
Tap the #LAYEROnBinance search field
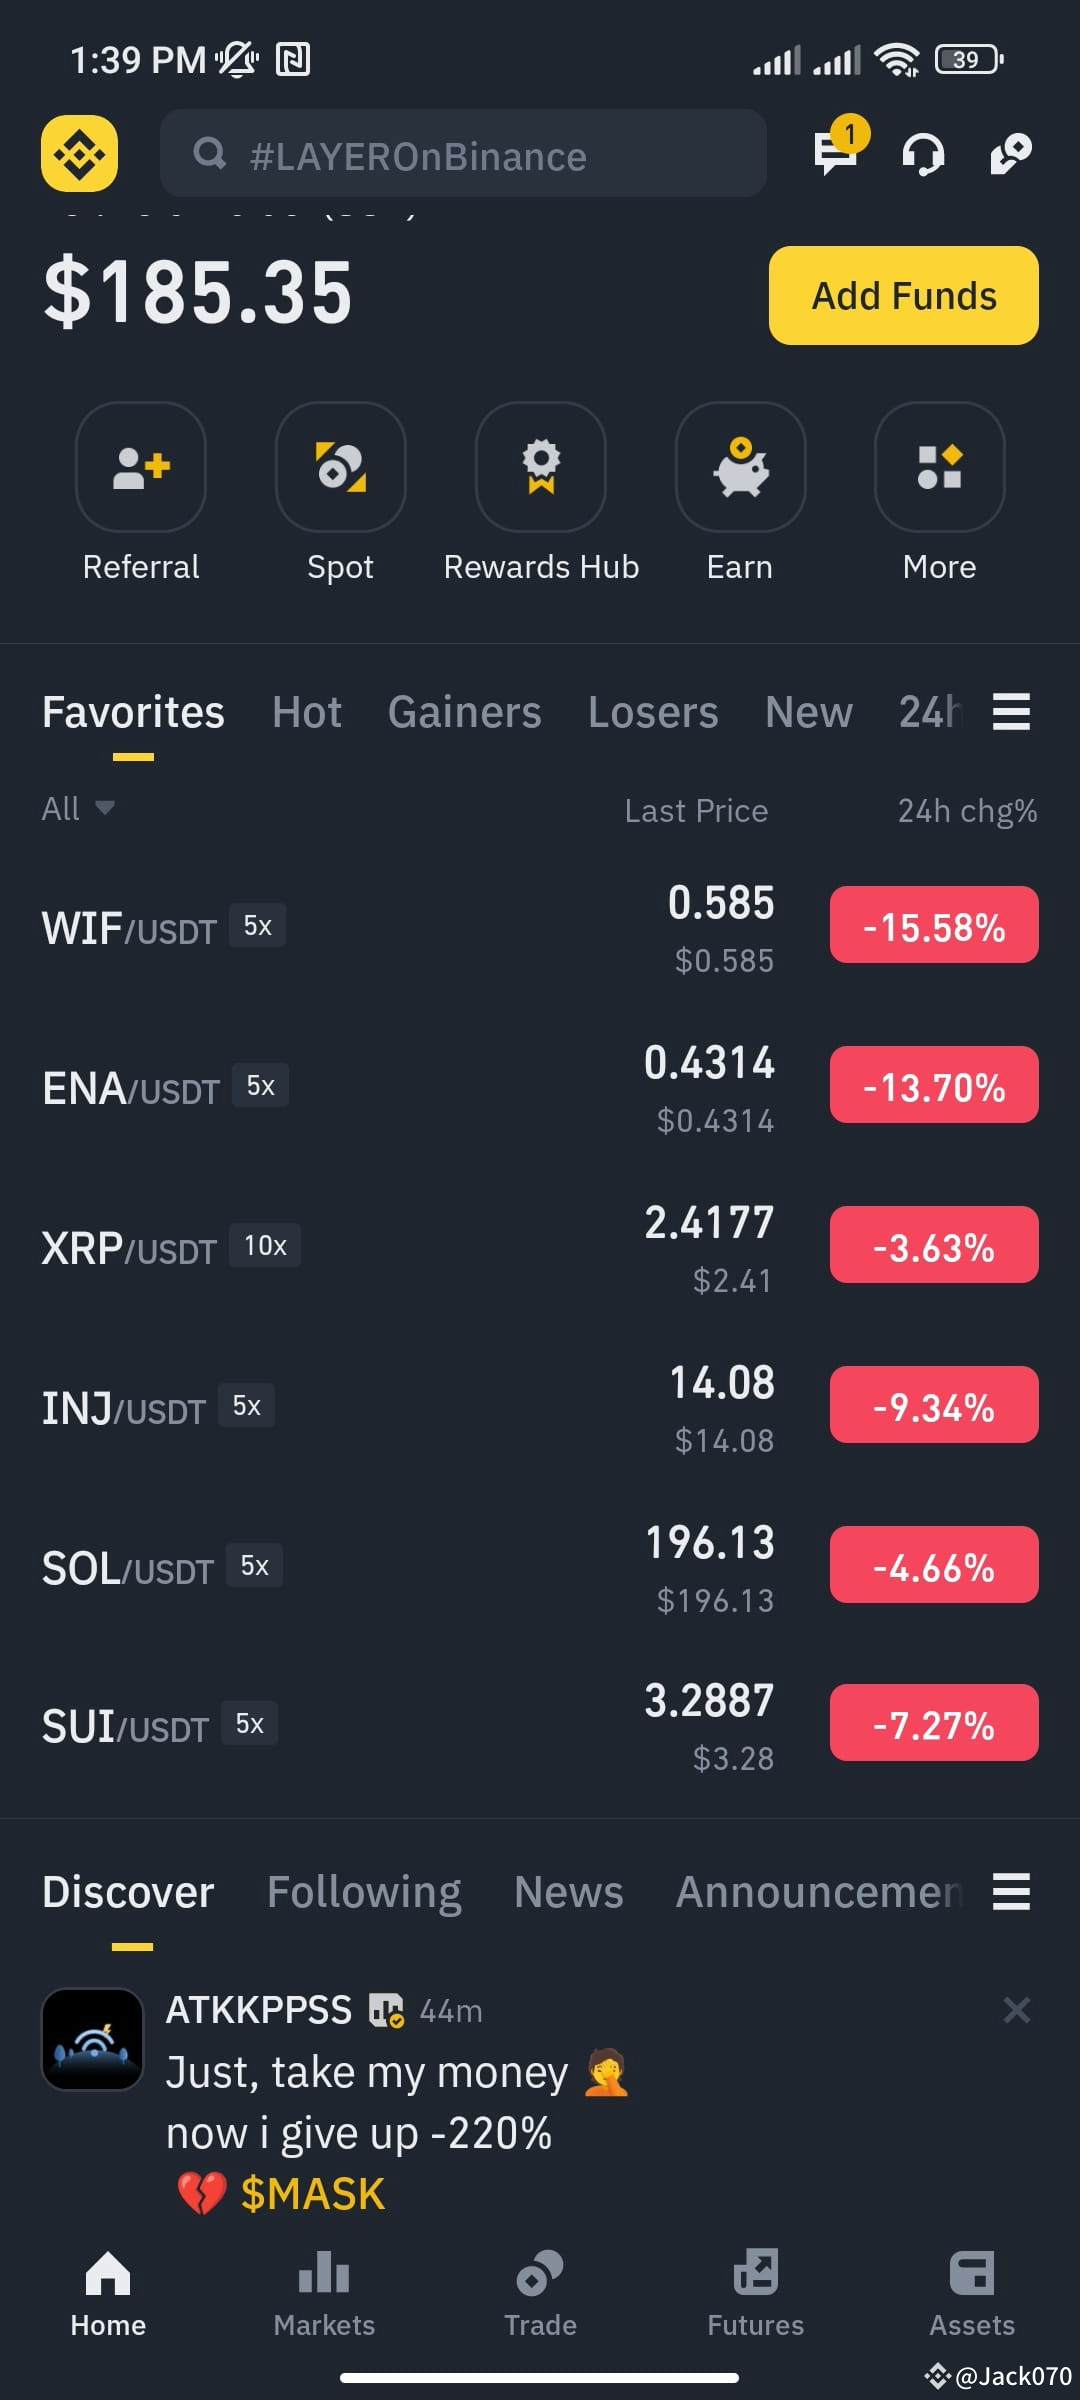463,153
